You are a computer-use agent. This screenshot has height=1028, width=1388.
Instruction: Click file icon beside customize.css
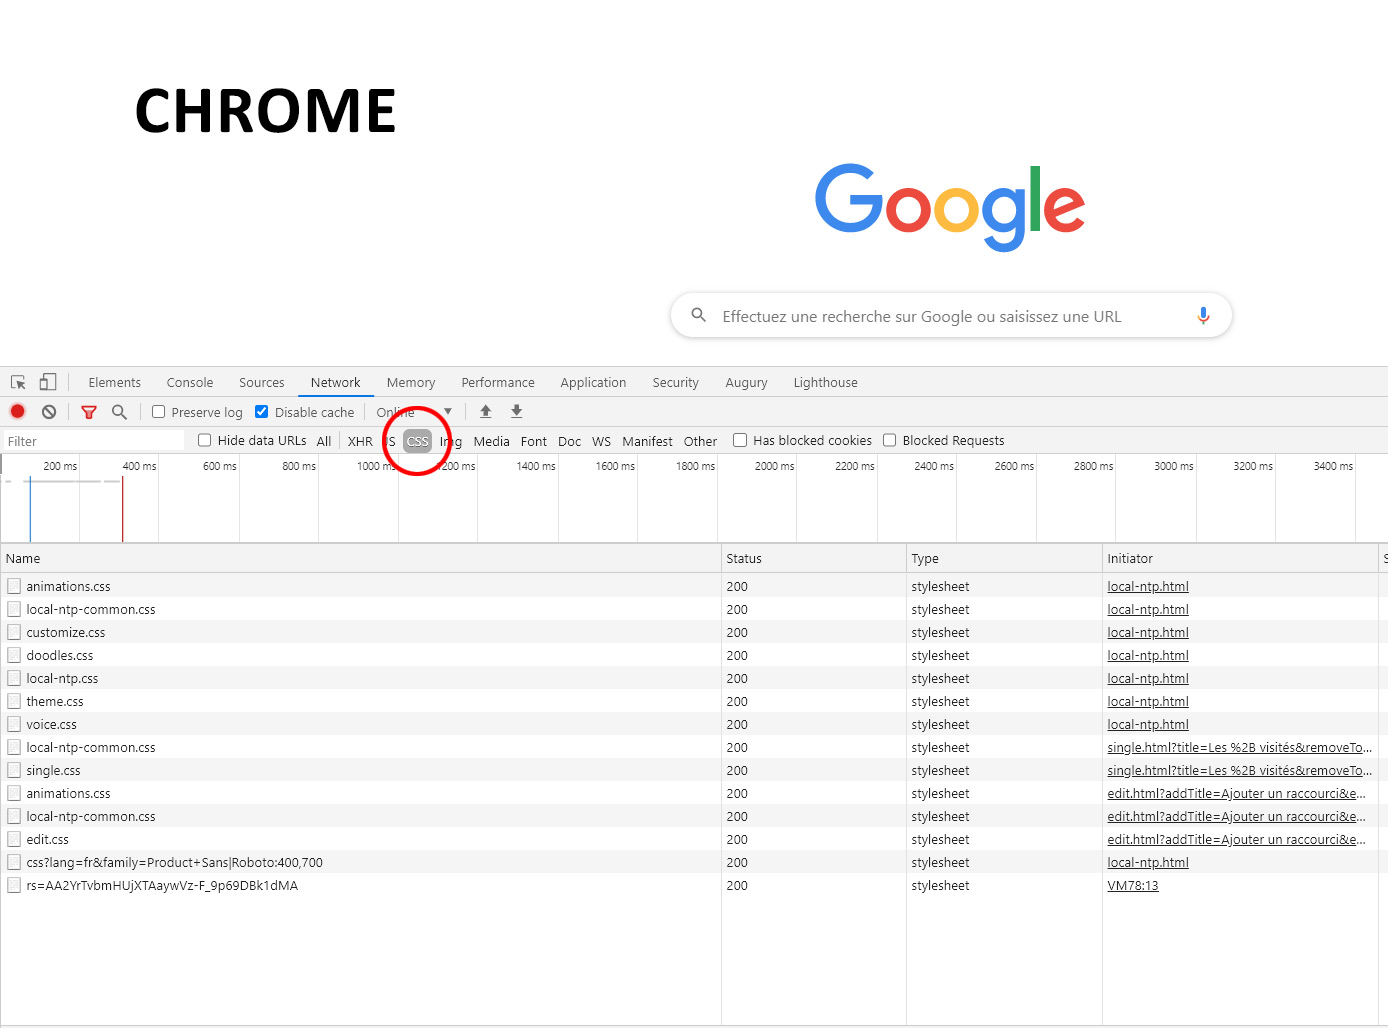pyautogui.click(x=14, y=632)
